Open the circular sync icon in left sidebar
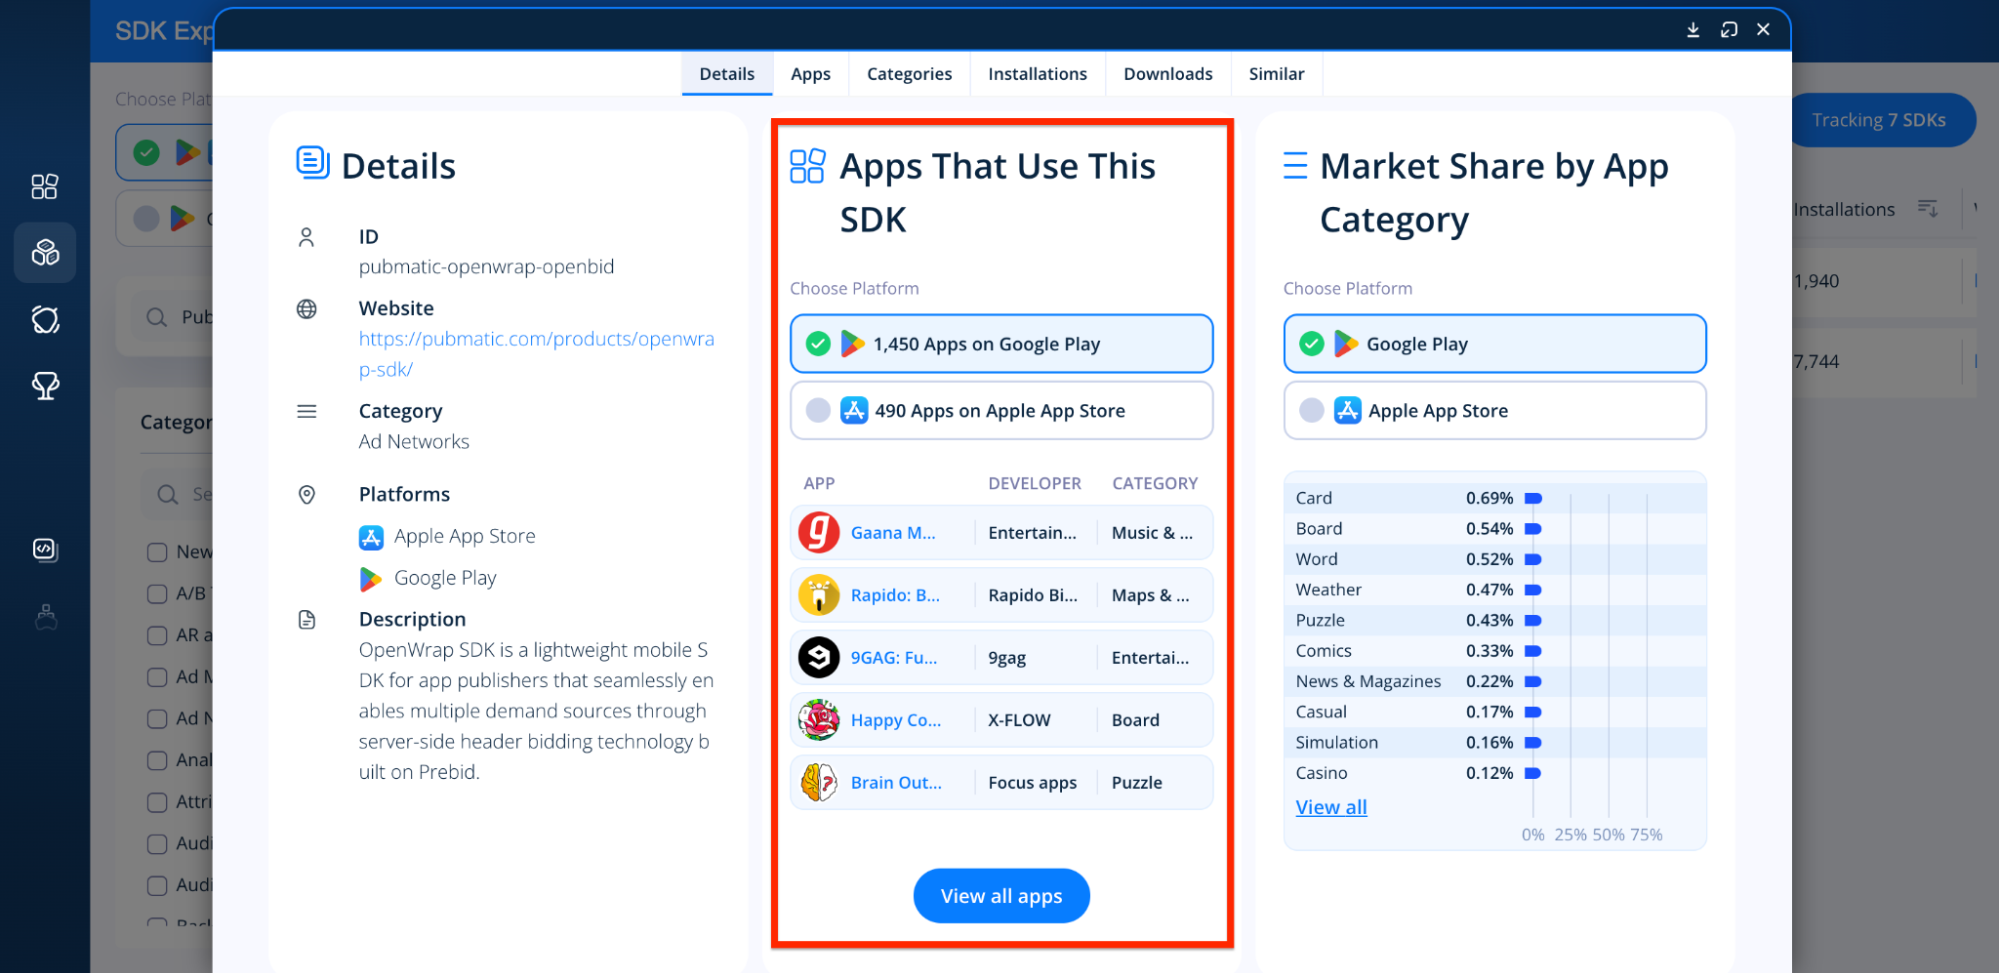The image size is (1999, 974). pyautogui.click(x=45, y=320)
